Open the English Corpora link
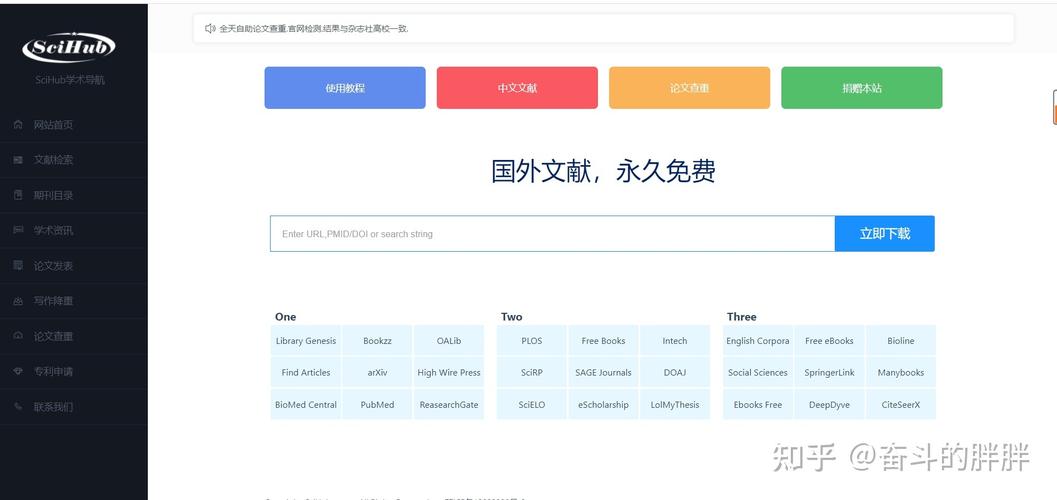 [758, 341]
